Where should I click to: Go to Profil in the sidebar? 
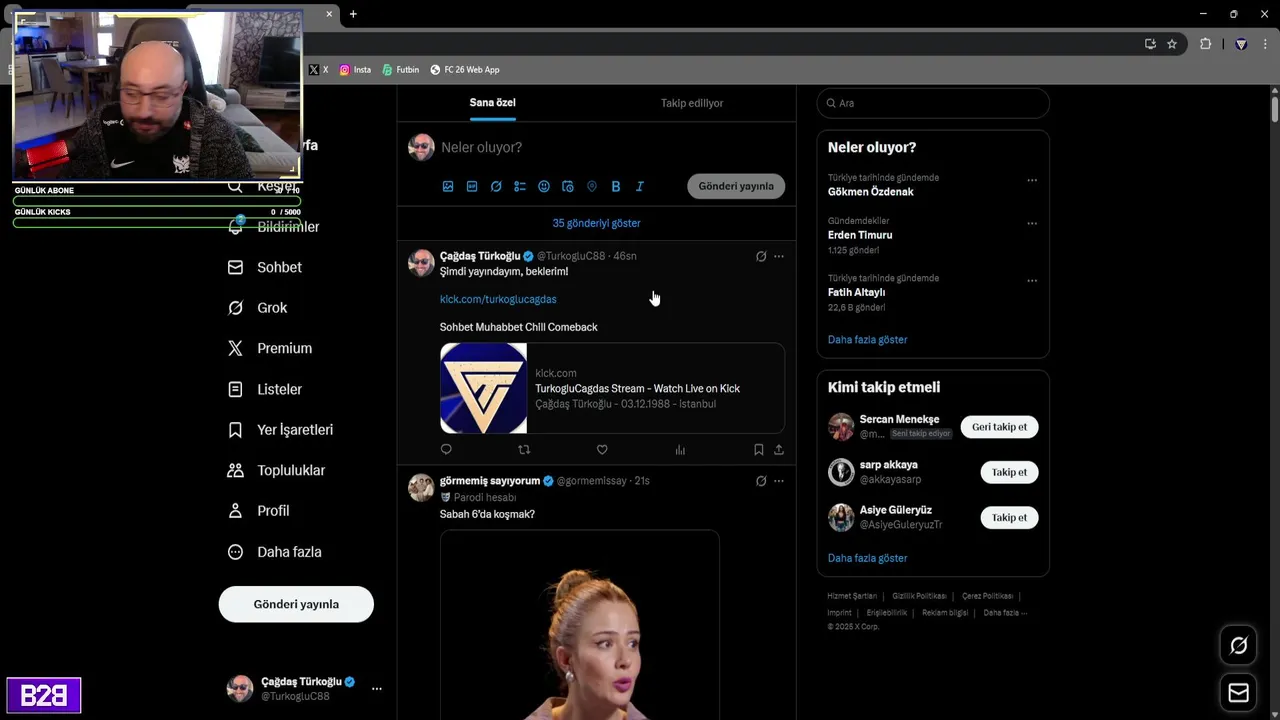(259, 511)
